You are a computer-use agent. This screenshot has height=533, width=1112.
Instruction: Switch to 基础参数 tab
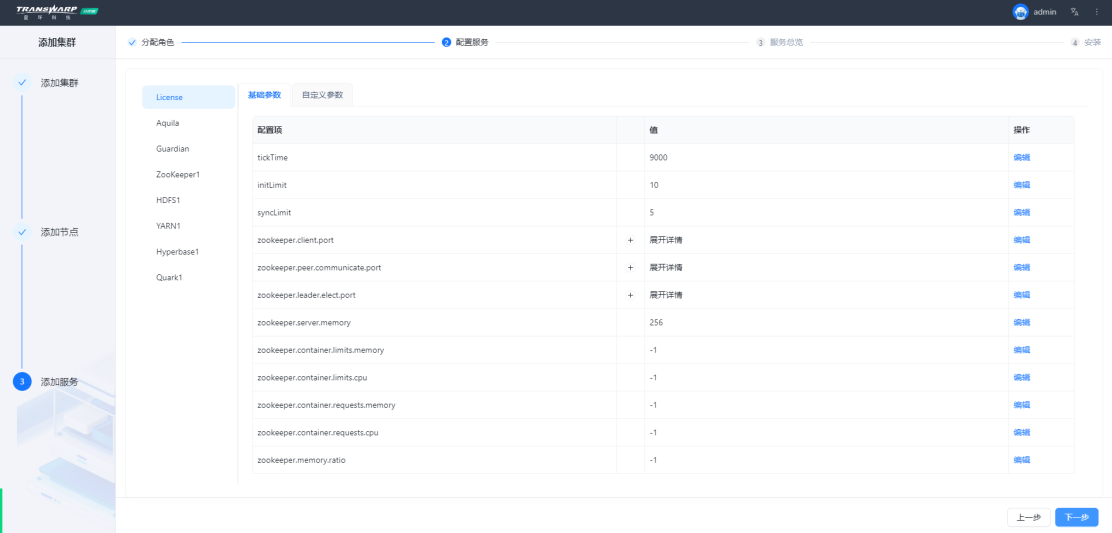(x=265, y=95)
